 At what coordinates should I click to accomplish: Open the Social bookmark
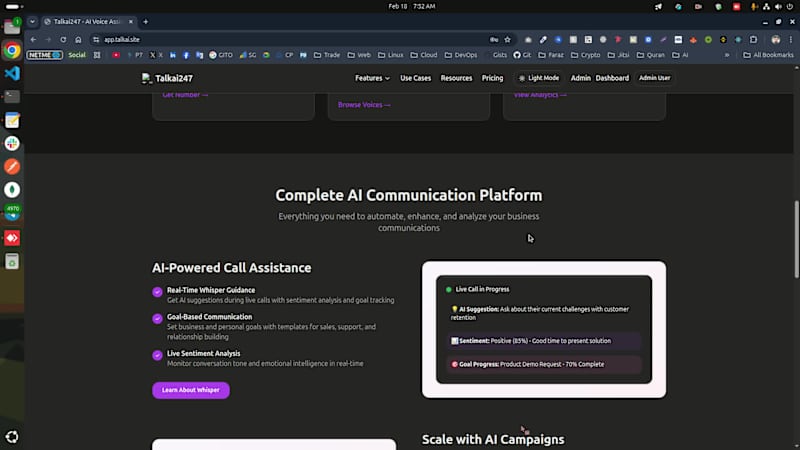pyautogui.click(x=77, y=55)
